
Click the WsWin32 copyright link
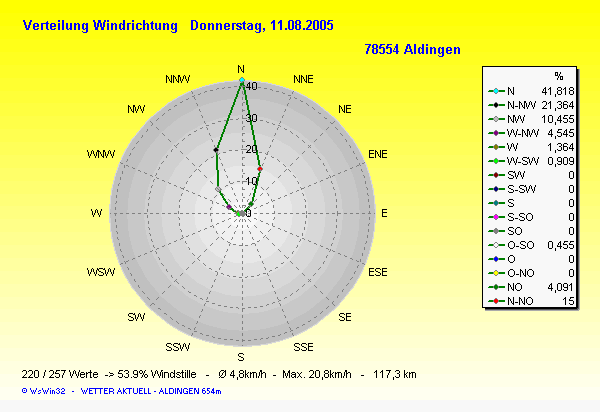pyautogui.click(x=44, y=390)
